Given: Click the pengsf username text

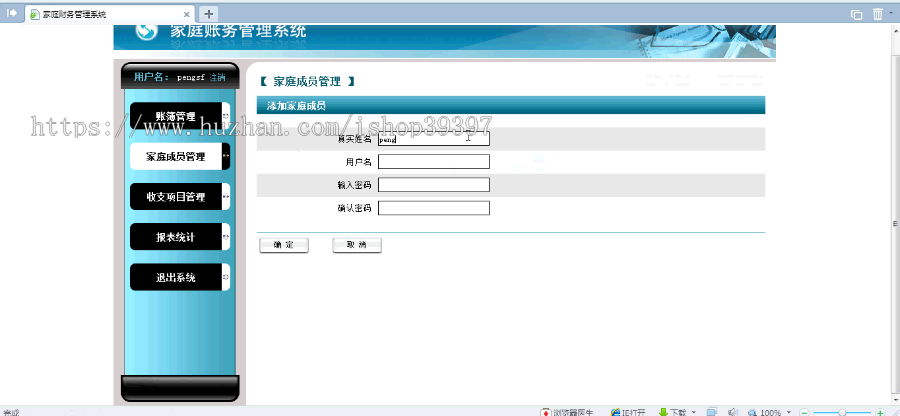Looking at the screenshot, I should (x=191, y=77).
